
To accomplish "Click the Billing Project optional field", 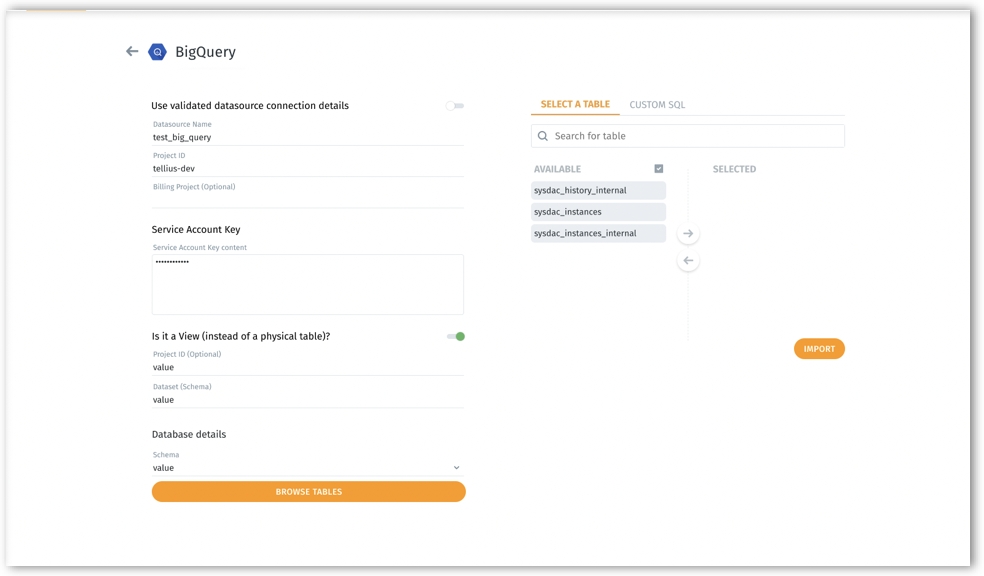I will click(307, 199).
